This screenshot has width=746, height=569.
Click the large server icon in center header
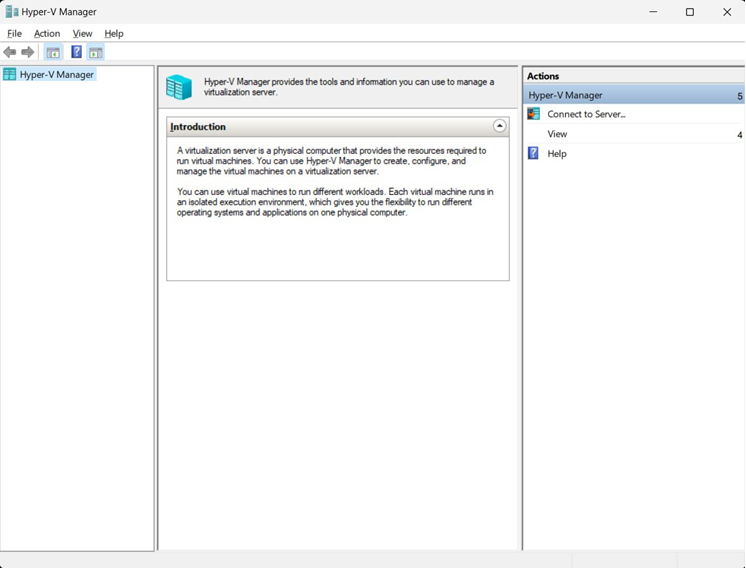point(179,88)
